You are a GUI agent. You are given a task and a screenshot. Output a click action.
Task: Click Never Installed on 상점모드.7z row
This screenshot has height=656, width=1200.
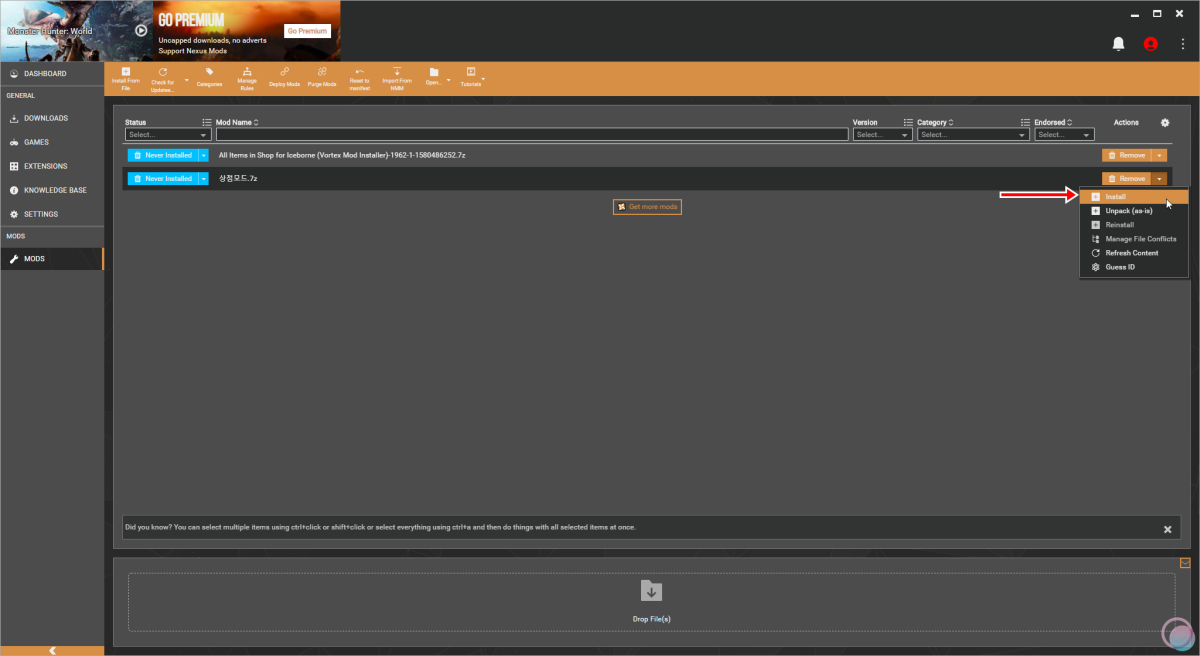[162, 178]
